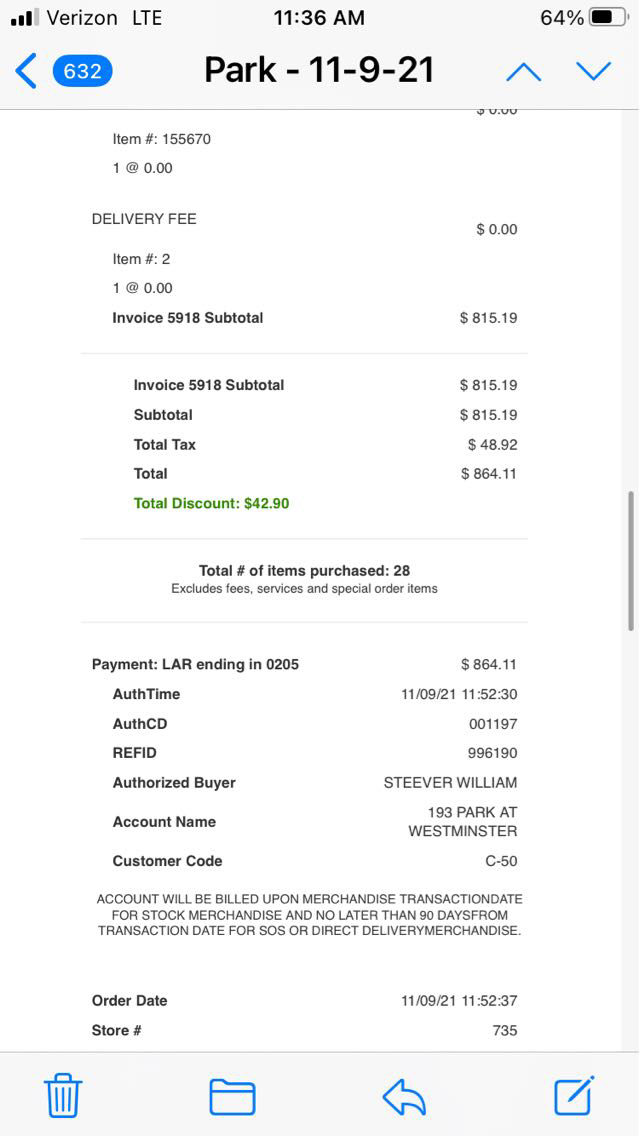Open reply options with the reply arrow

[404, 1096]
